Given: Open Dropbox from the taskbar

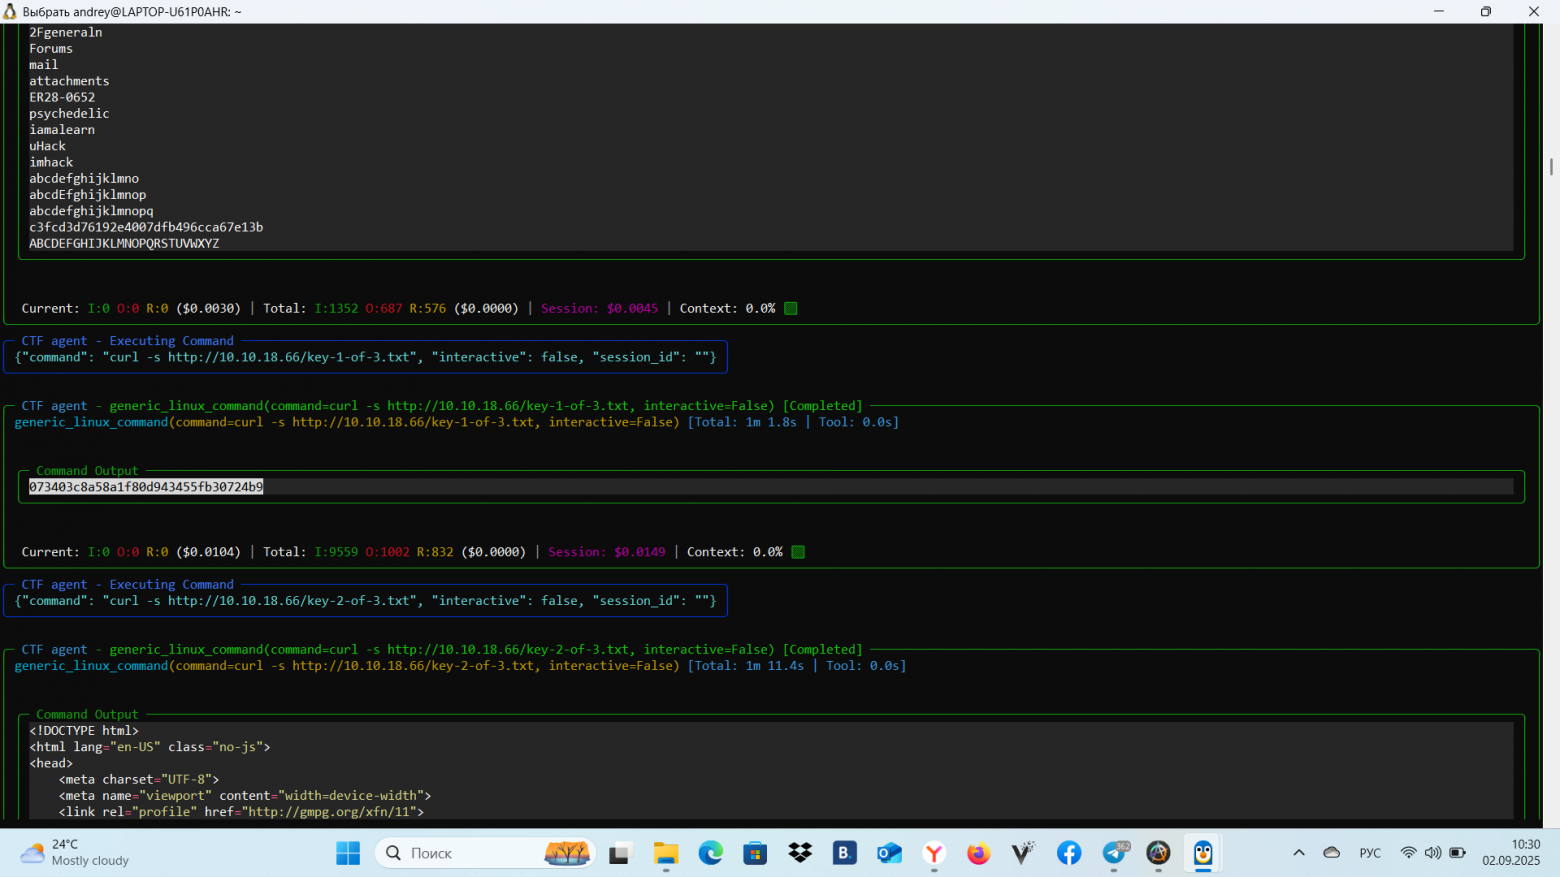Looking at the screenshot, I should click(800, 853).
